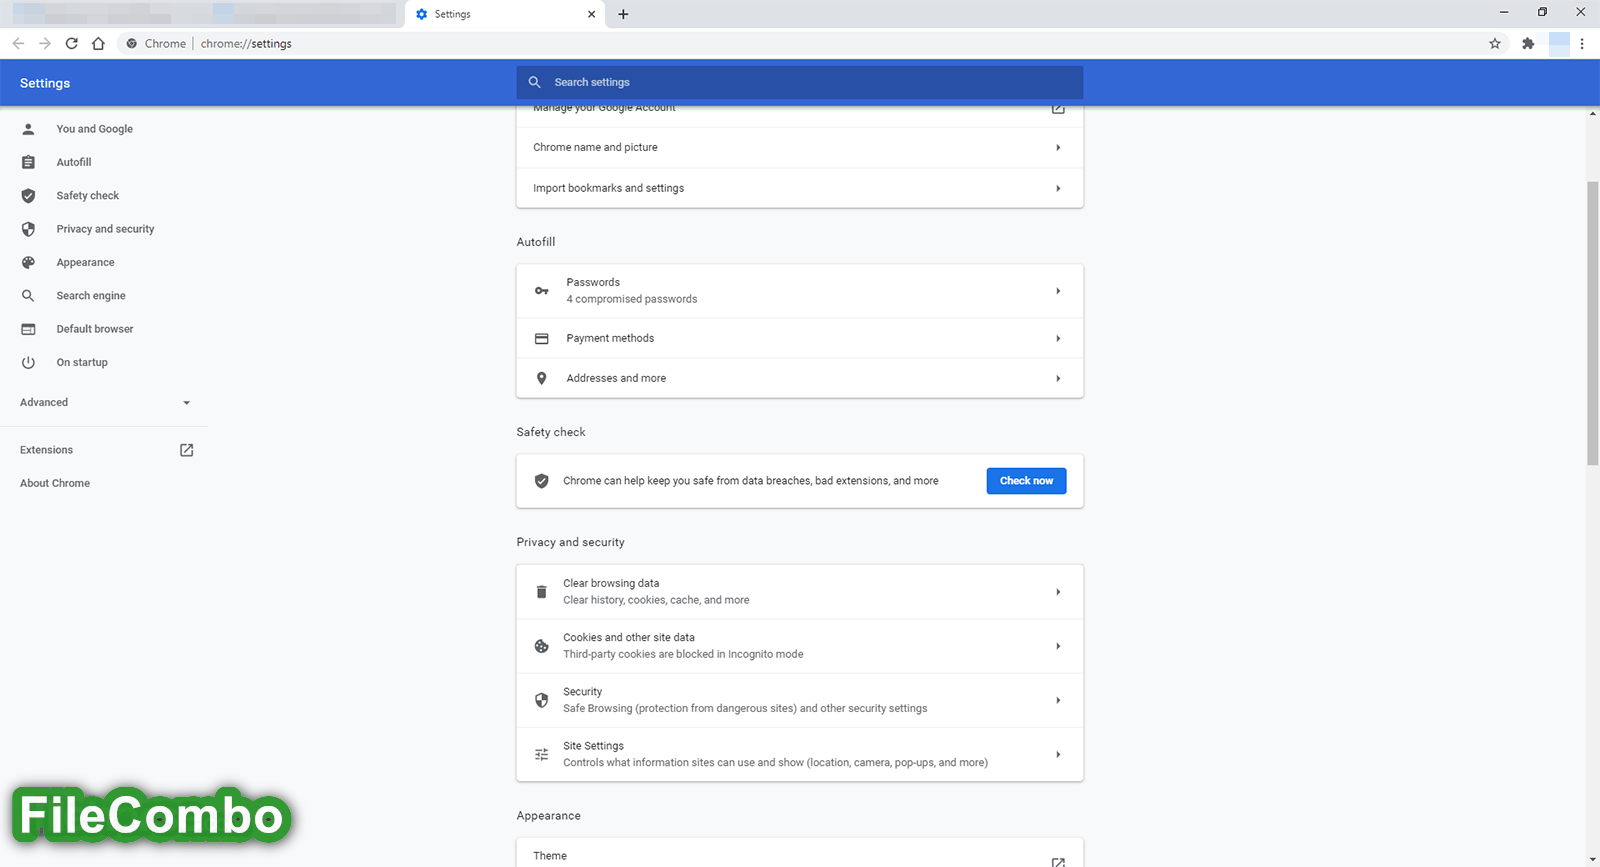Click the shield icon beside Security

pos(541,700)
